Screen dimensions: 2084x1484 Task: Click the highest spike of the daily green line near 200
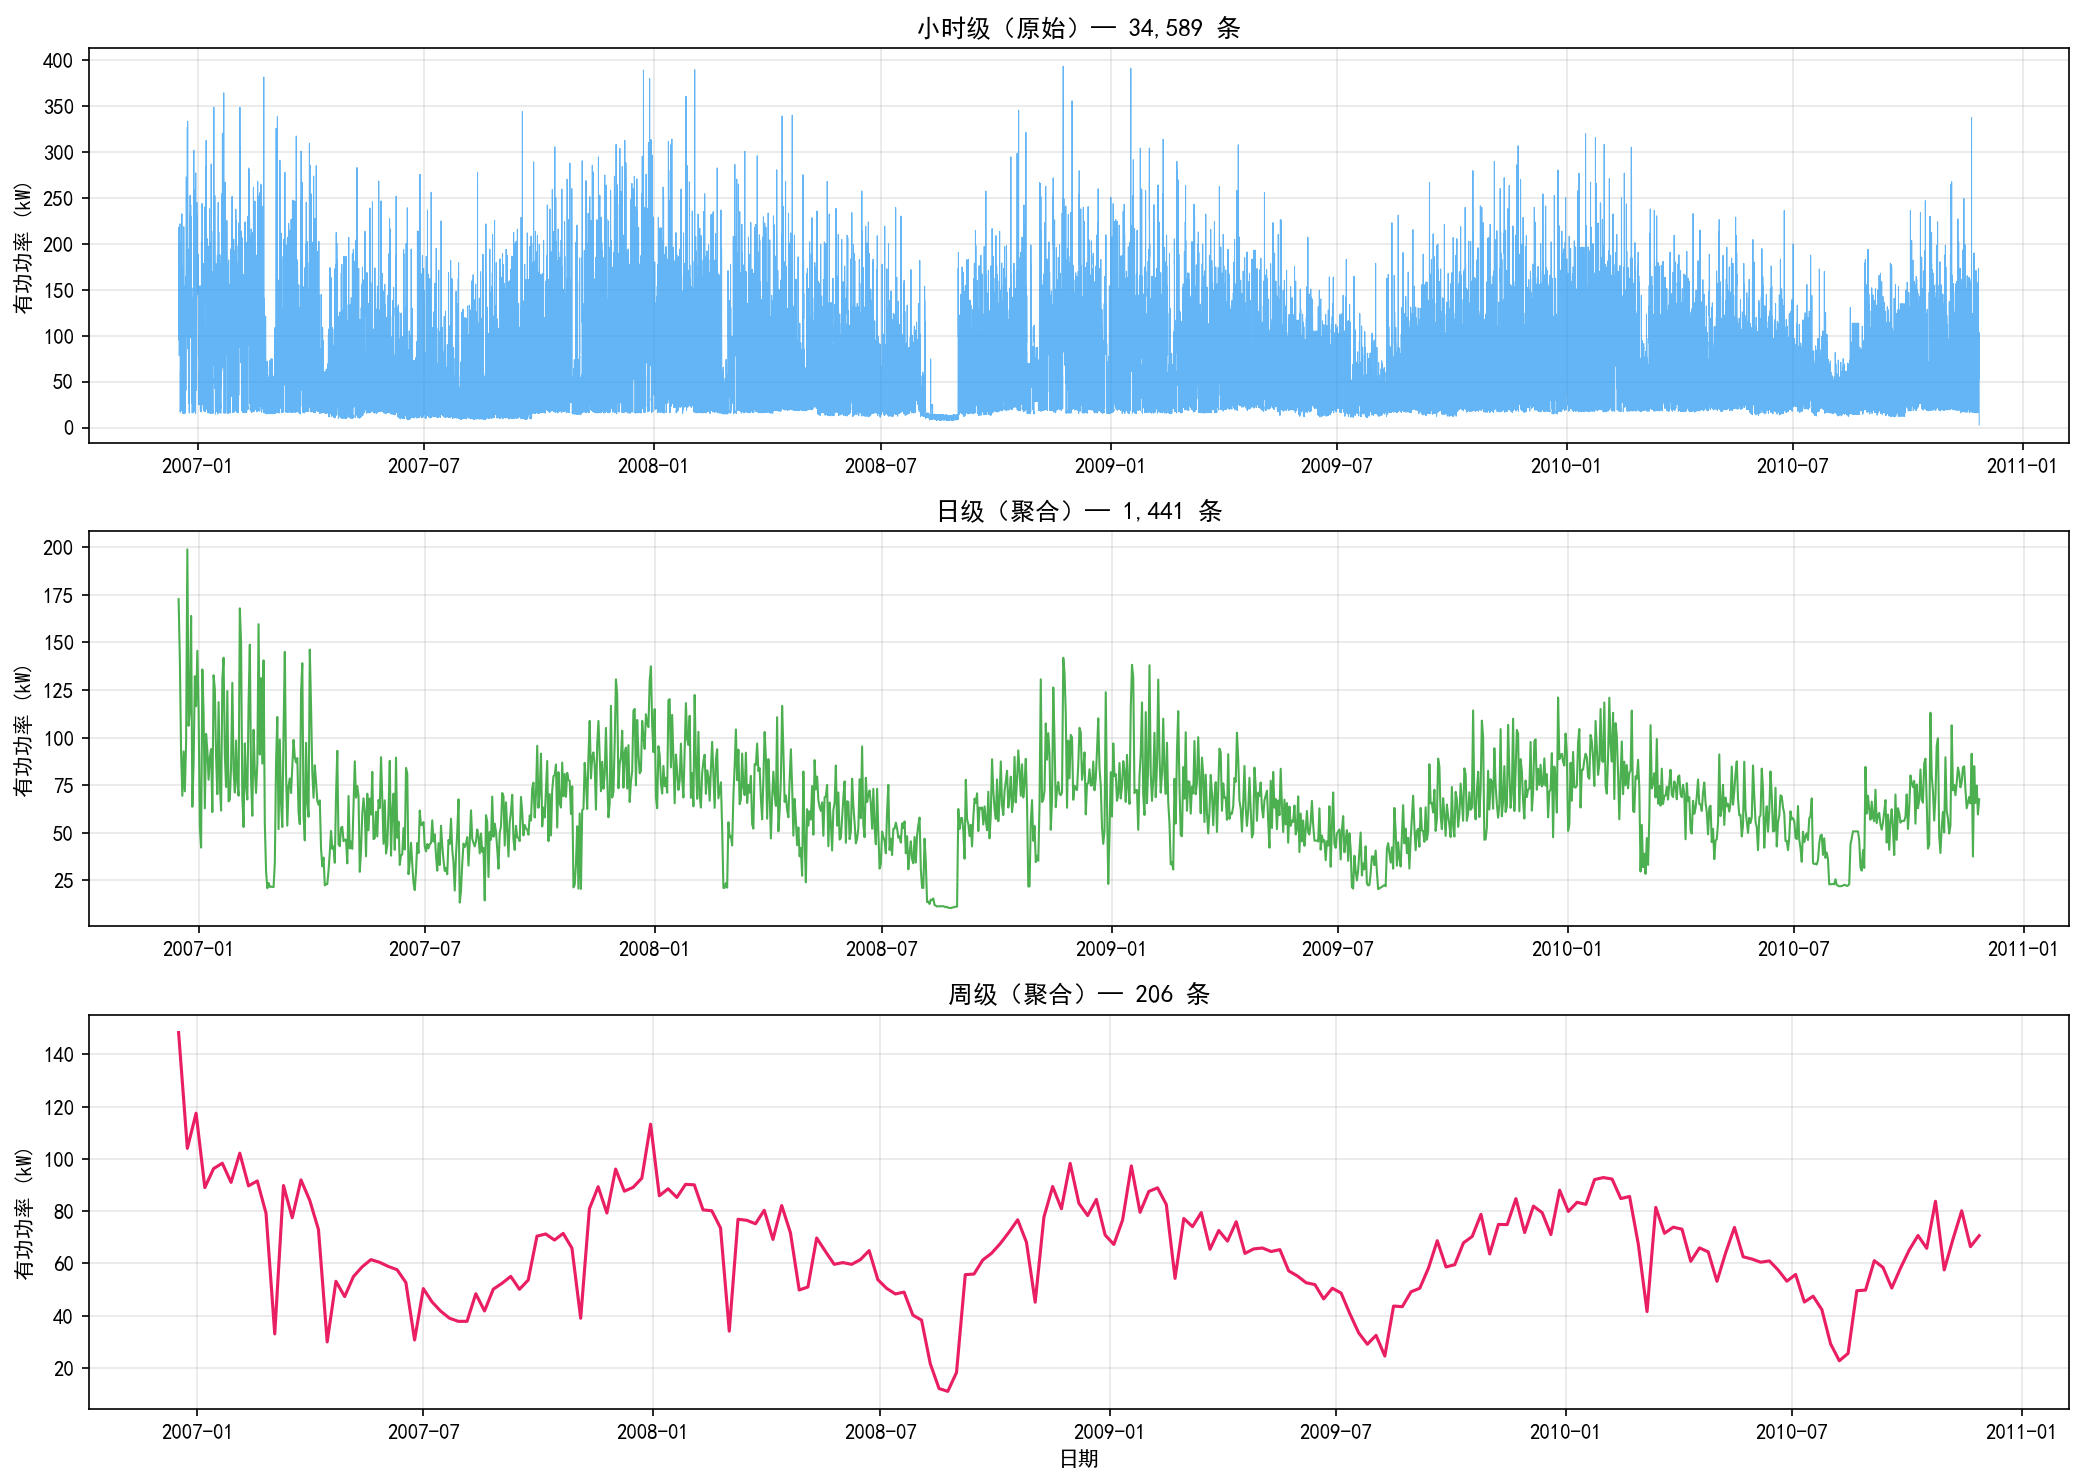[187, 550]
